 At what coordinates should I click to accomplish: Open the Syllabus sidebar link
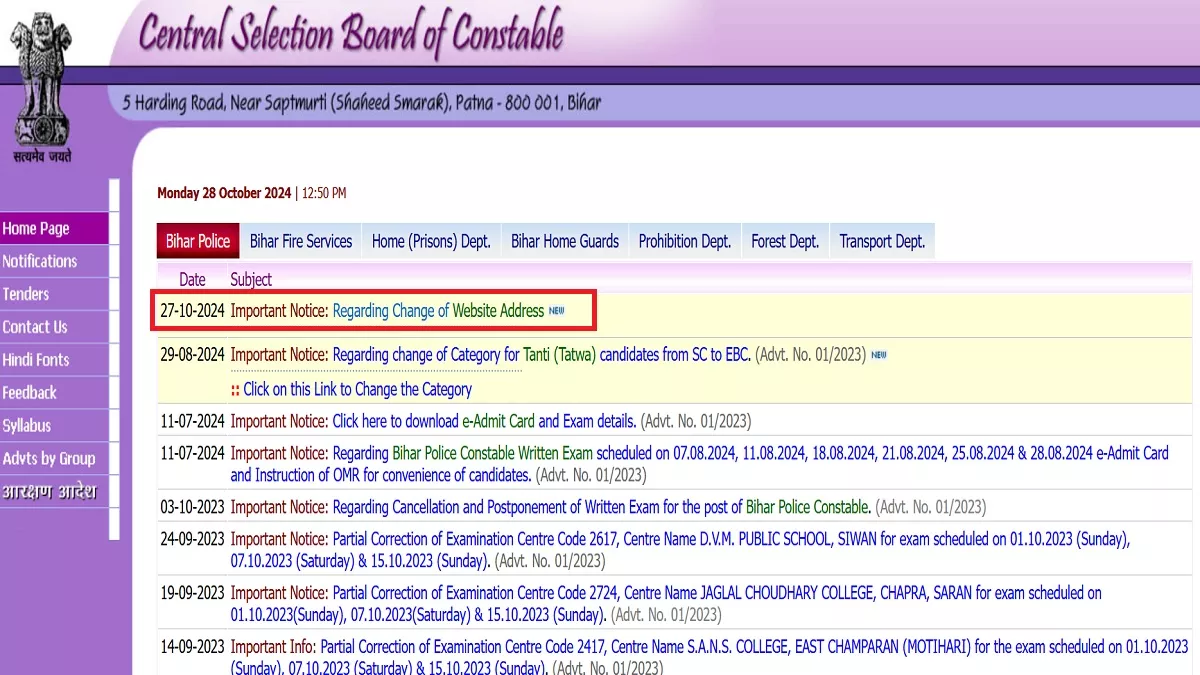click(x=27, y=426)
